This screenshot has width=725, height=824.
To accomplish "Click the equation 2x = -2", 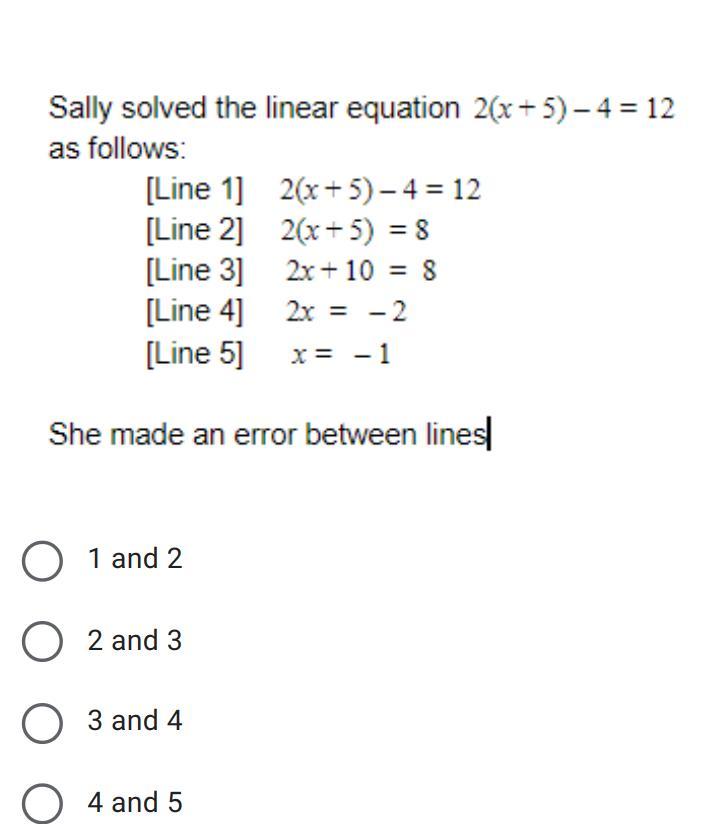I will click(x=346, y=312).
